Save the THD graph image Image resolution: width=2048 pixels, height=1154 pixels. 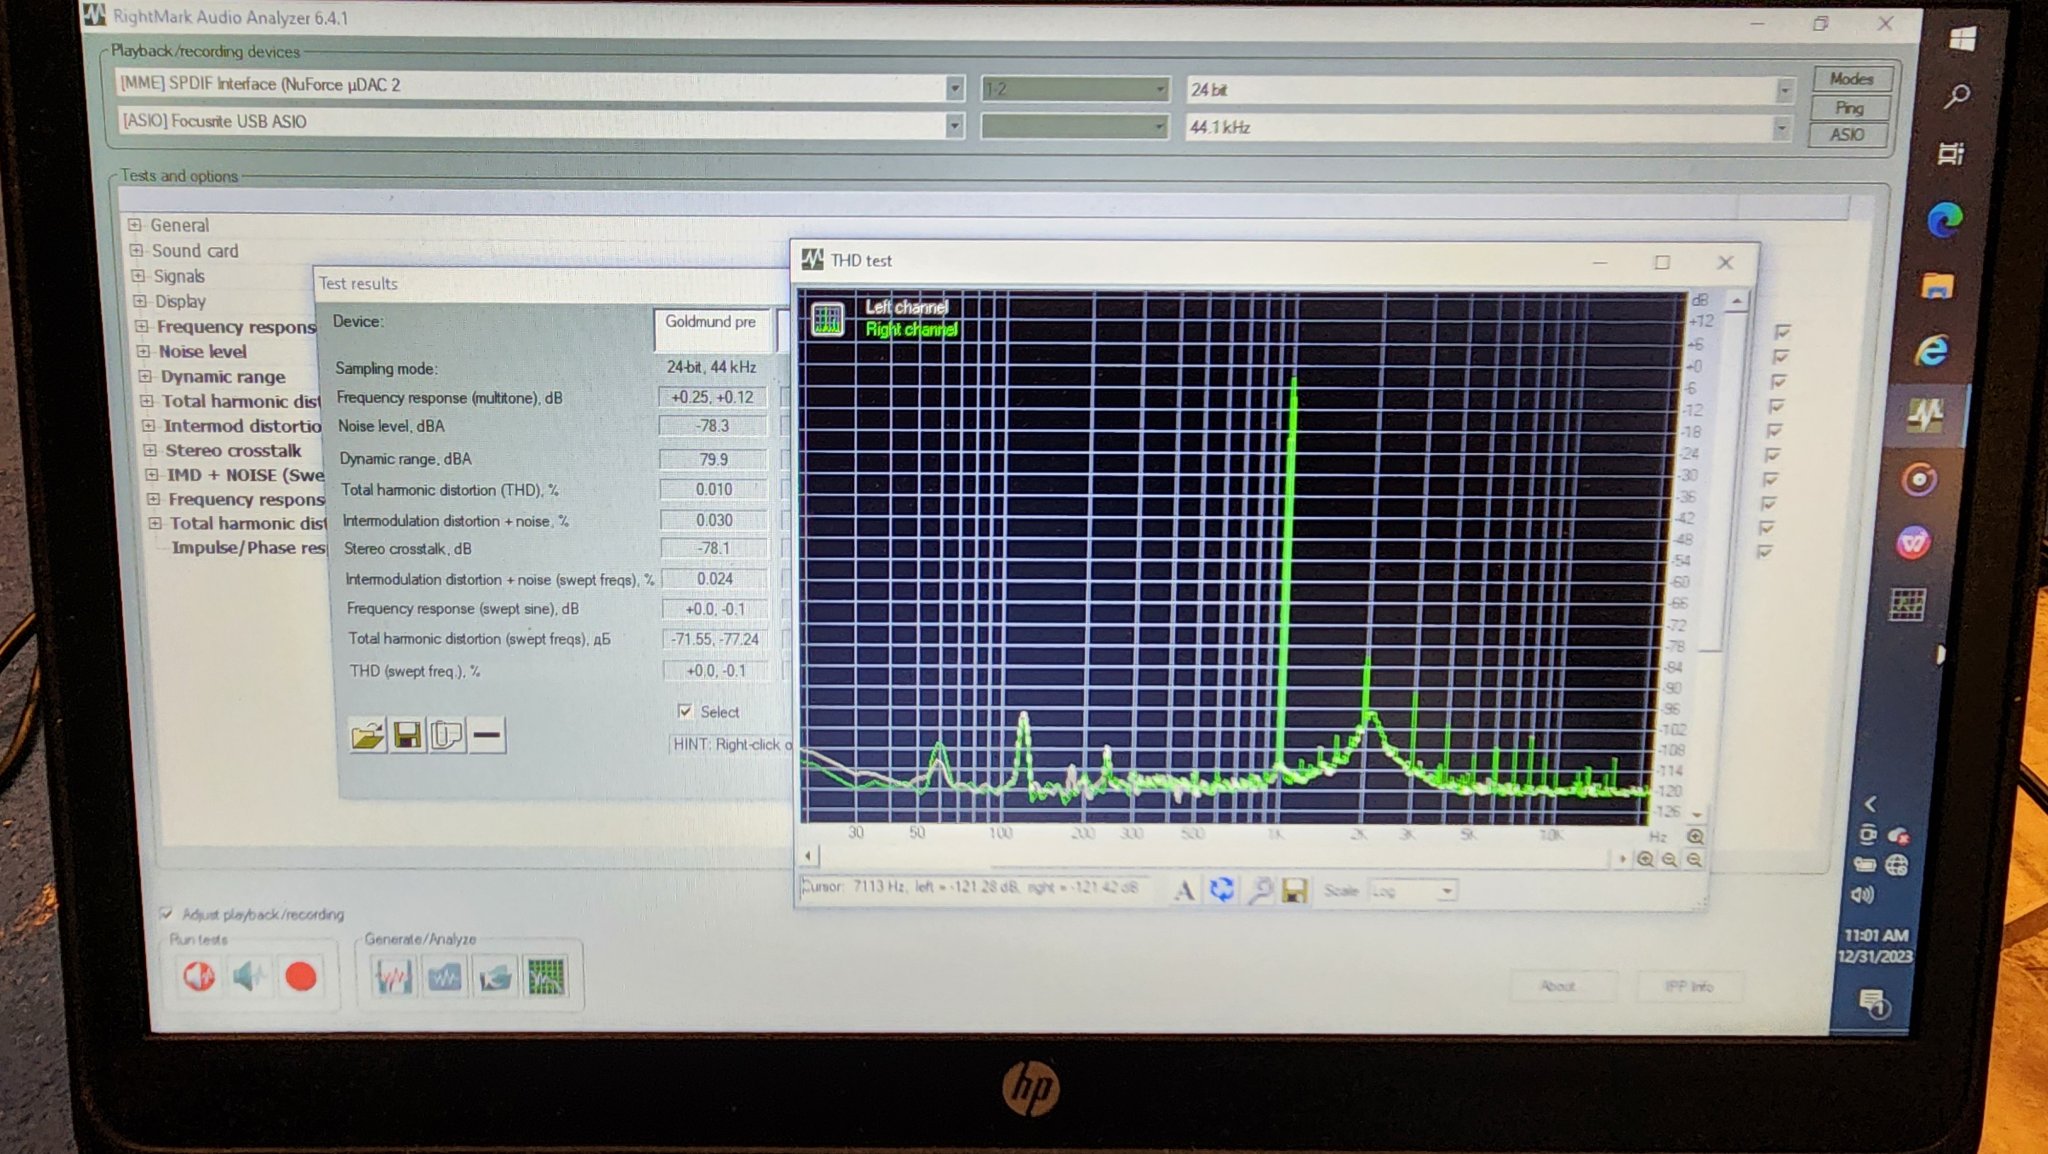[x=1295, y=889]
